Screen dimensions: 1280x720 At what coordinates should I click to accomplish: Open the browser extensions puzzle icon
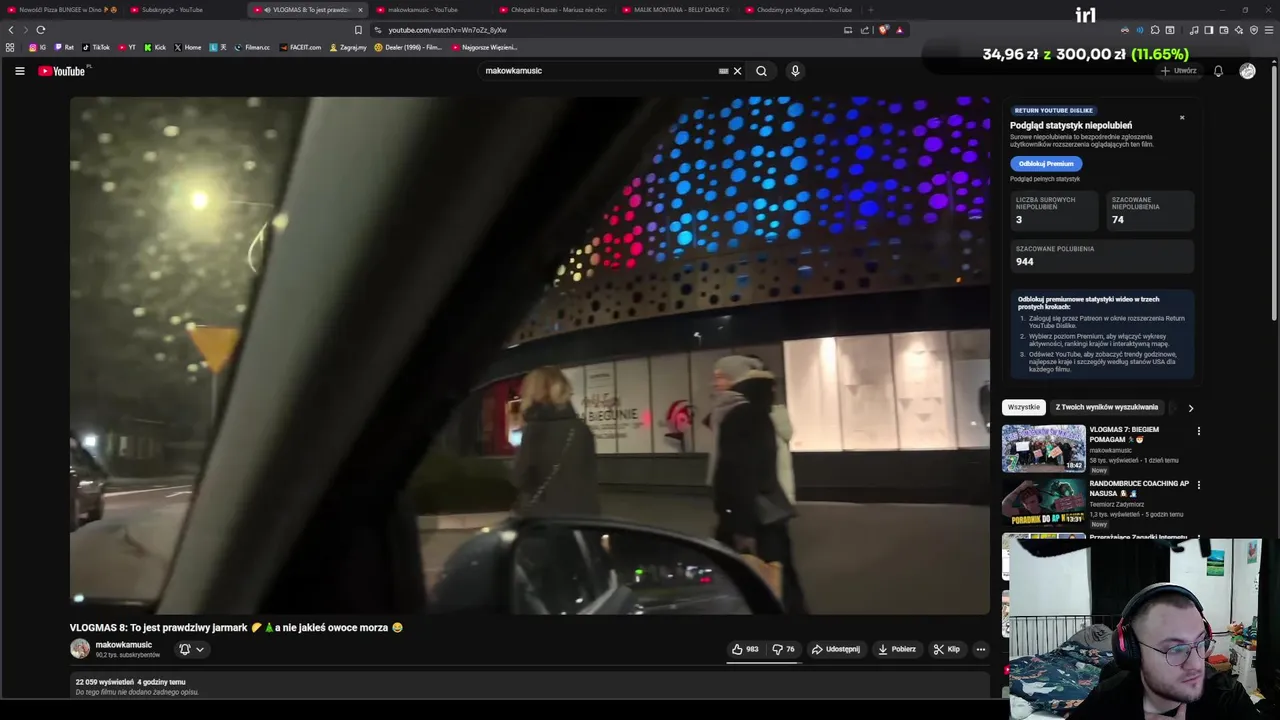point(1155,30)
